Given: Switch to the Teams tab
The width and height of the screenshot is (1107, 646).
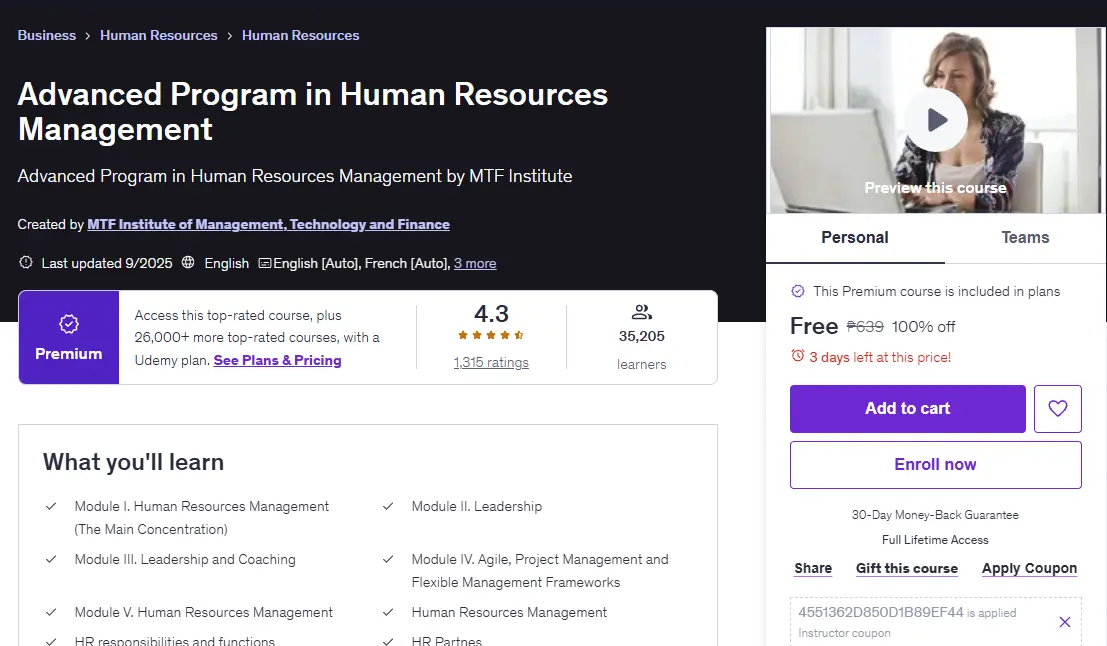Looking at the screenshot, I should (1025, 238).
